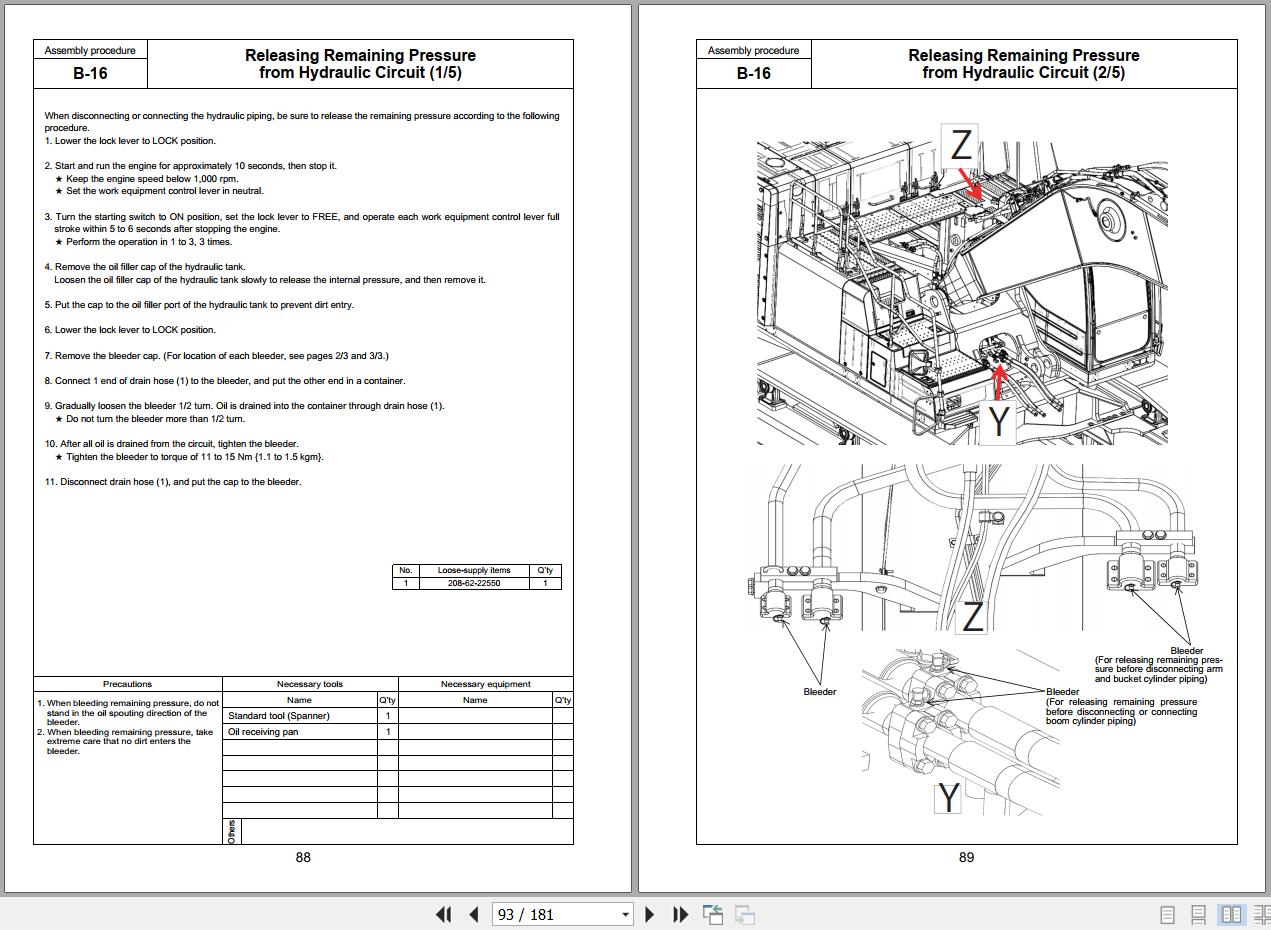The width and height of the screenshot is (1271, 930).
Task: Click the 'B-16' code on page 89
Action: pos(754,73)
